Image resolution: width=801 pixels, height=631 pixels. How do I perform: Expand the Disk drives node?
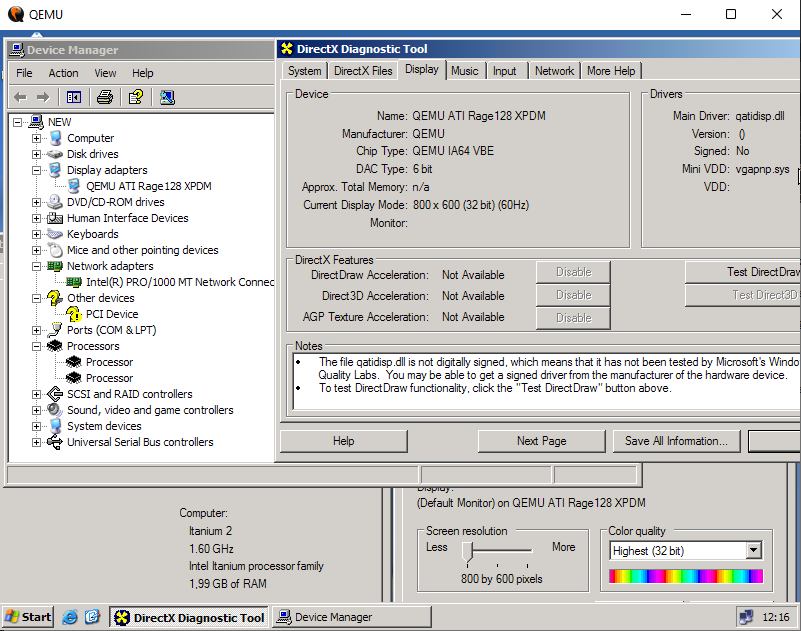(36, 154)
